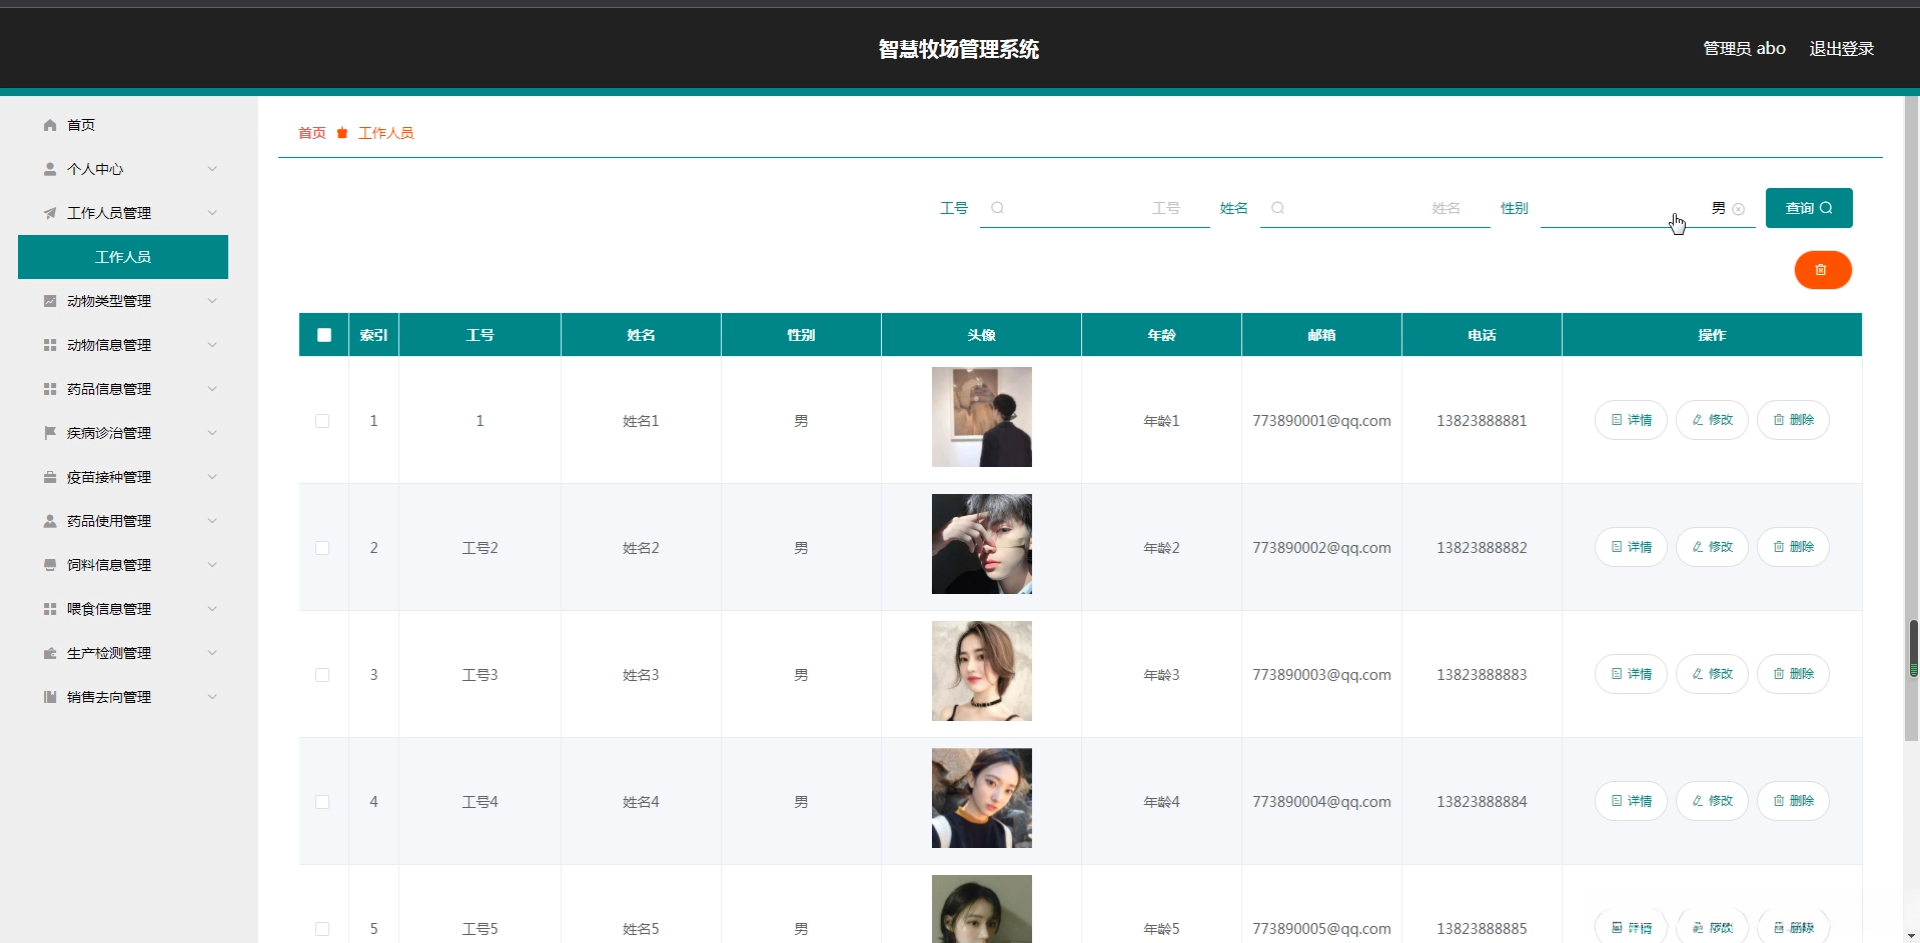
Task: Open avatar thumbnail of 姓名2
Action: [x=982, y=544]
